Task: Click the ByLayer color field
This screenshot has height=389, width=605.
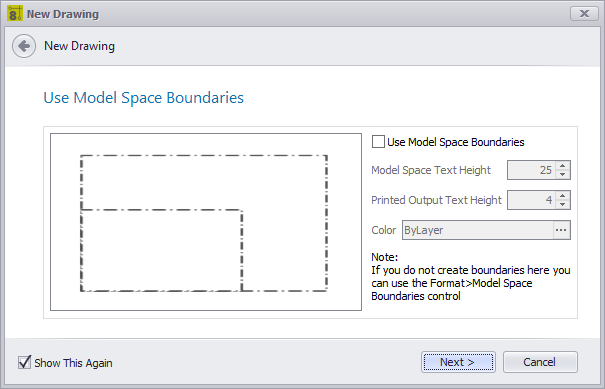Action: (478, 230)
